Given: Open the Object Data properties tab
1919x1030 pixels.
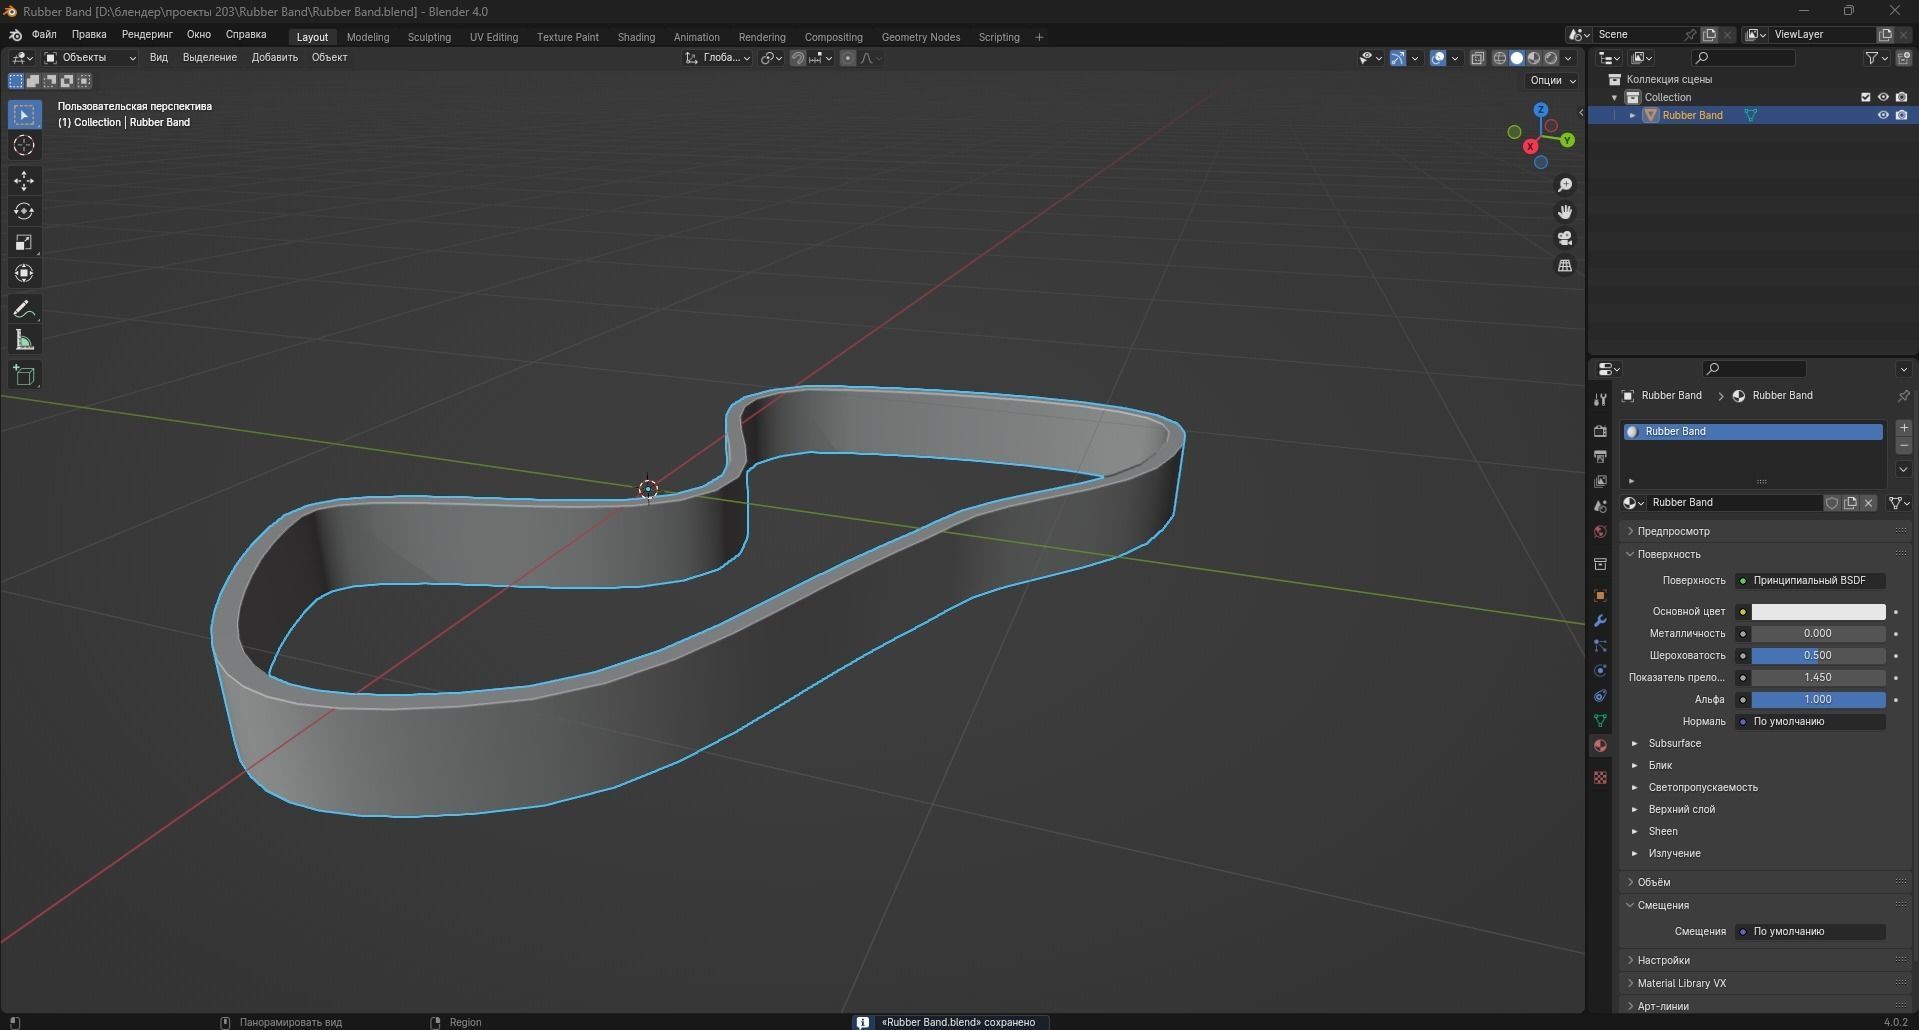Looking at the screenshot, I should coord(1600,721).
